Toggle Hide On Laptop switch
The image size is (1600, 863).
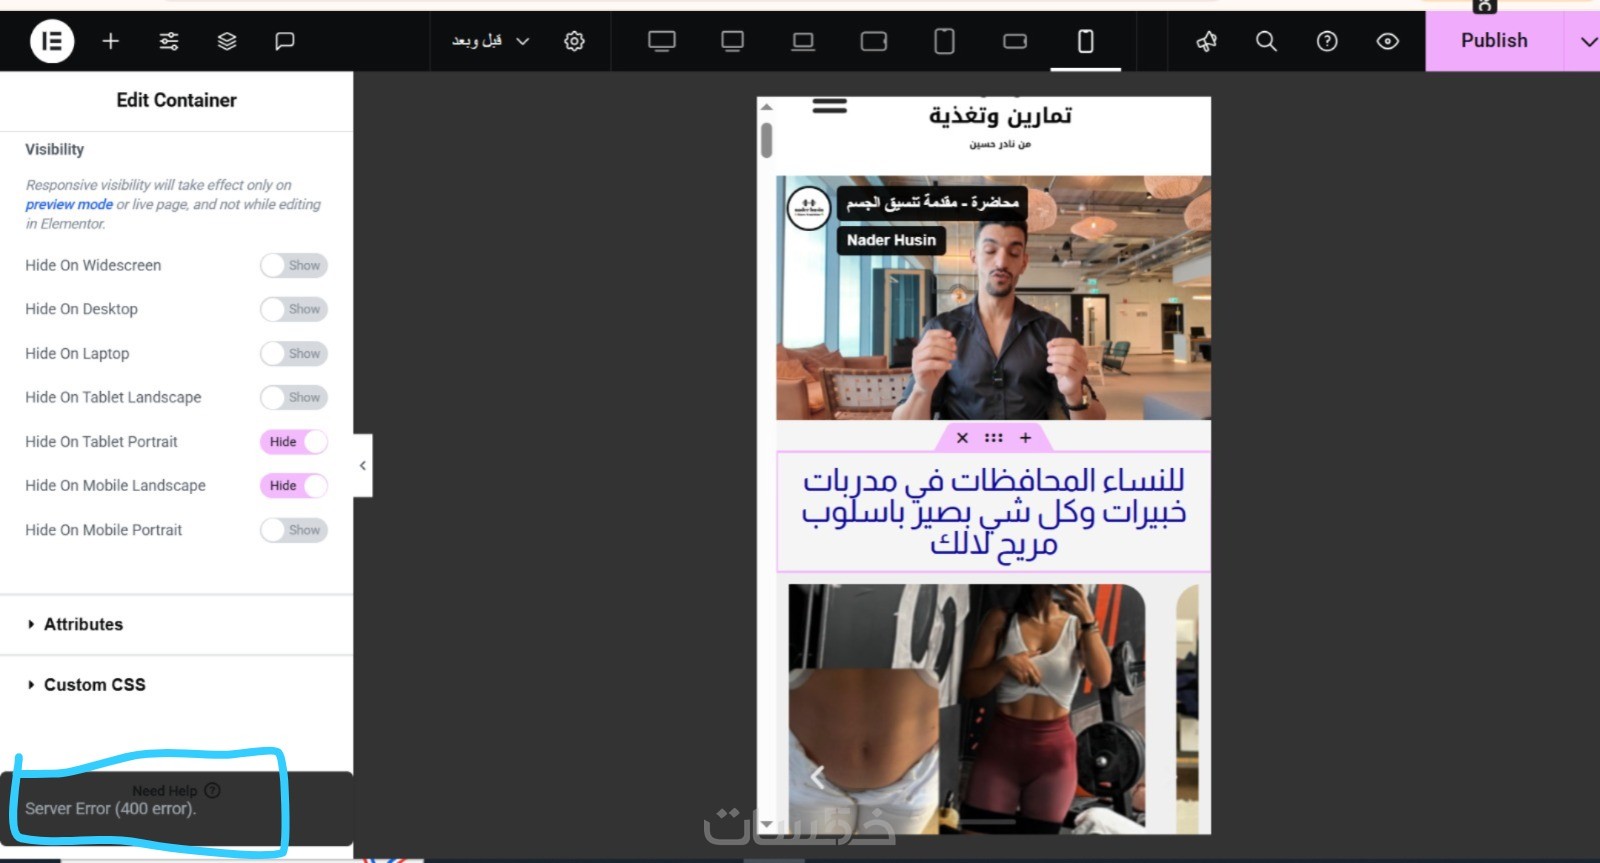[294, 353]
